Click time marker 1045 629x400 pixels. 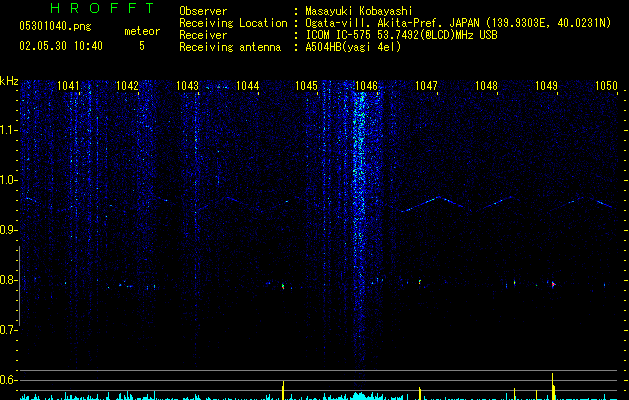(306, 86)
